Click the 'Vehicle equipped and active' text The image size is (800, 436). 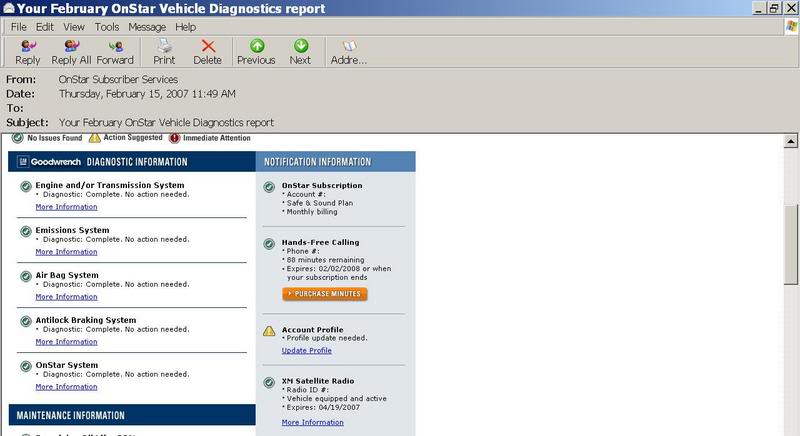coord(337,398)
